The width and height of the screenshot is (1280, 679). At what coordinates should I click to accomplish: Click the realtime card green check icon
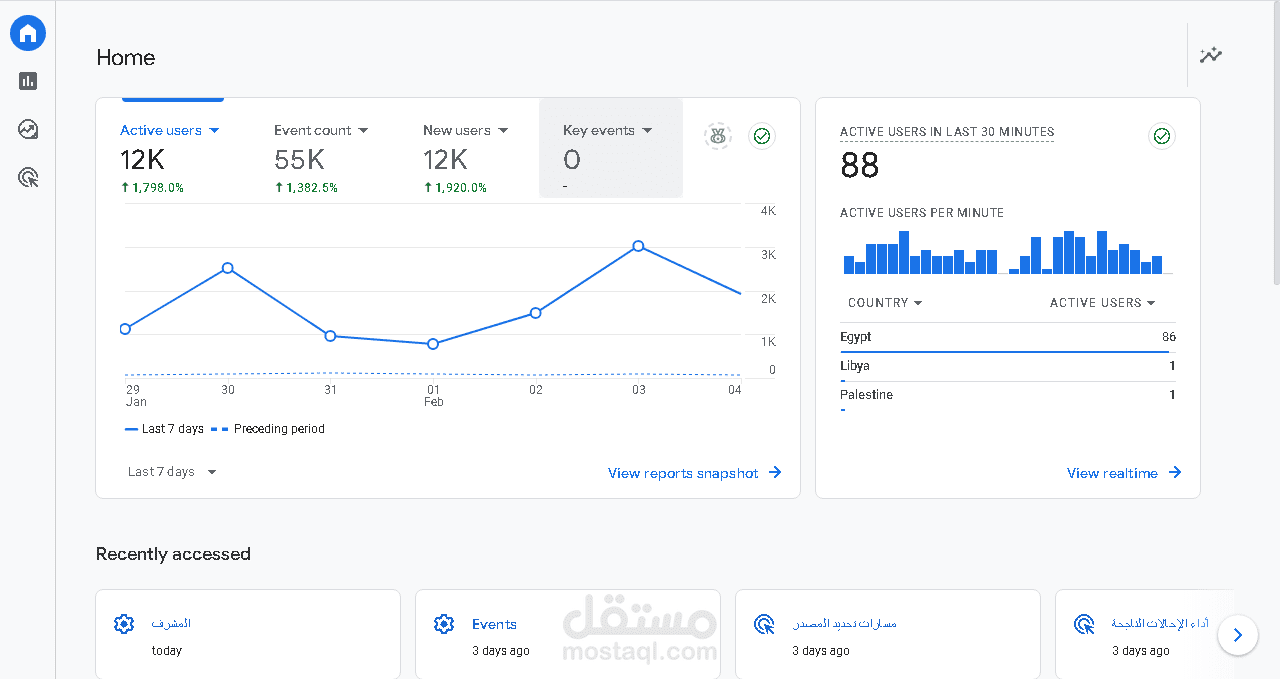[1162, 136]
